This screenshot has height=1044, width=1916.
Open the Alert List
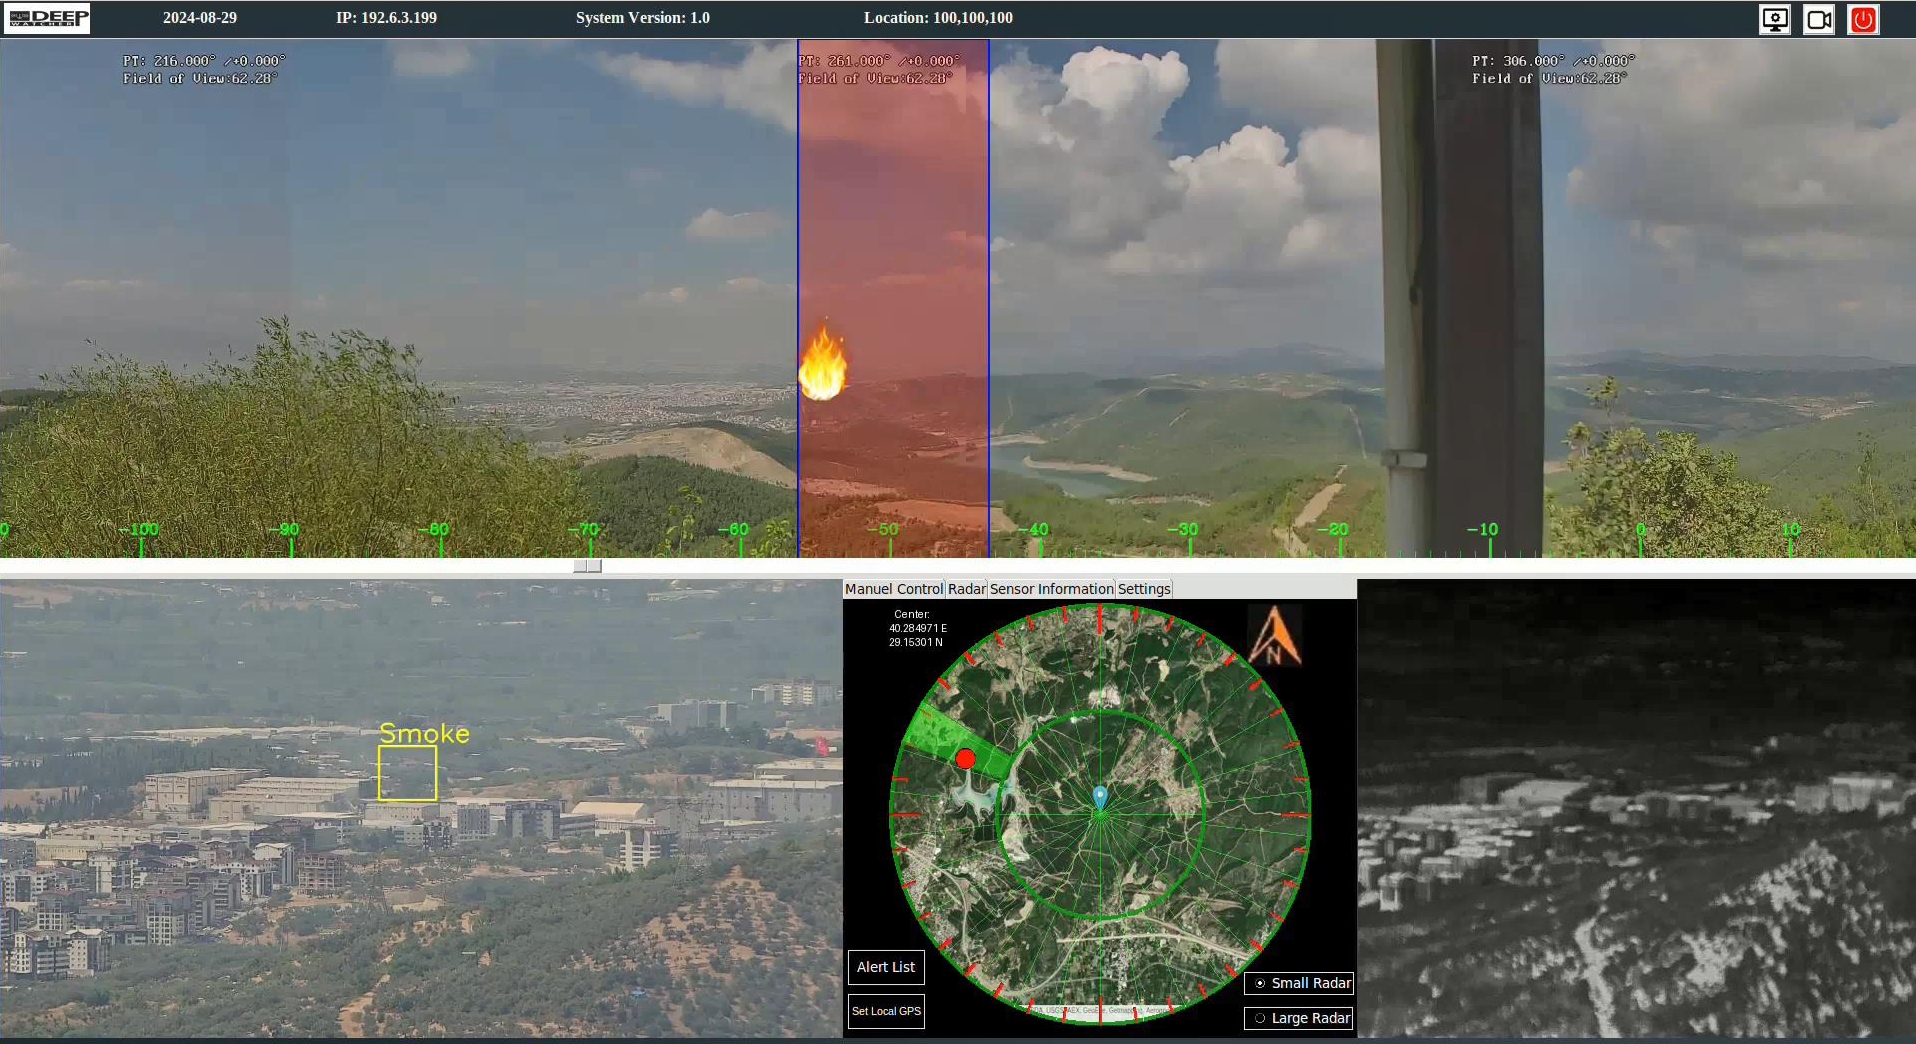pyautogui.click(x=886, y=967)
